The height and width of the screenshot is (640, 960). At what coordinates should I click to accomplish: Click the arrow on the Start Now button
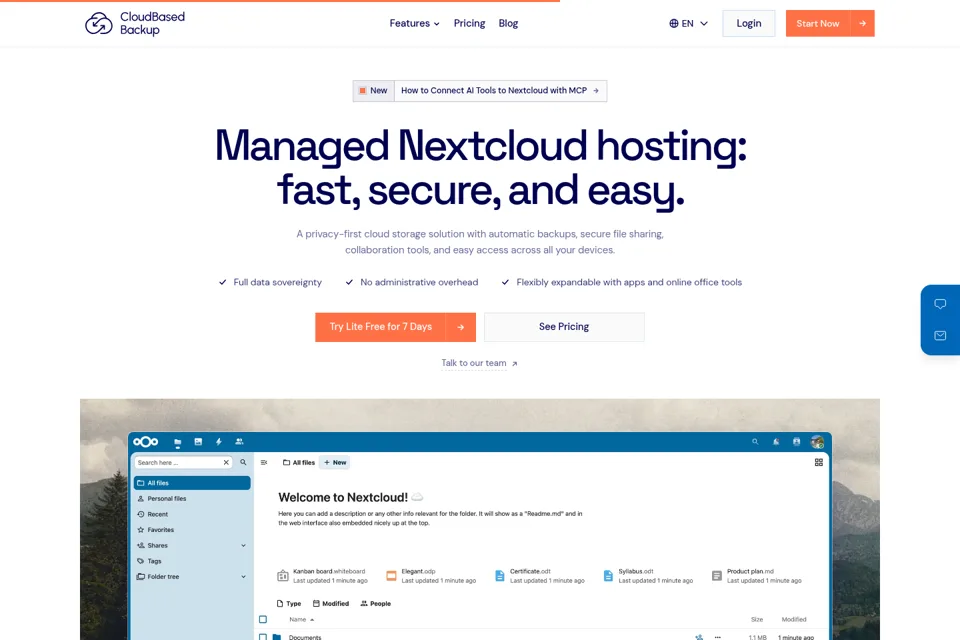click(x=862, y=23)
